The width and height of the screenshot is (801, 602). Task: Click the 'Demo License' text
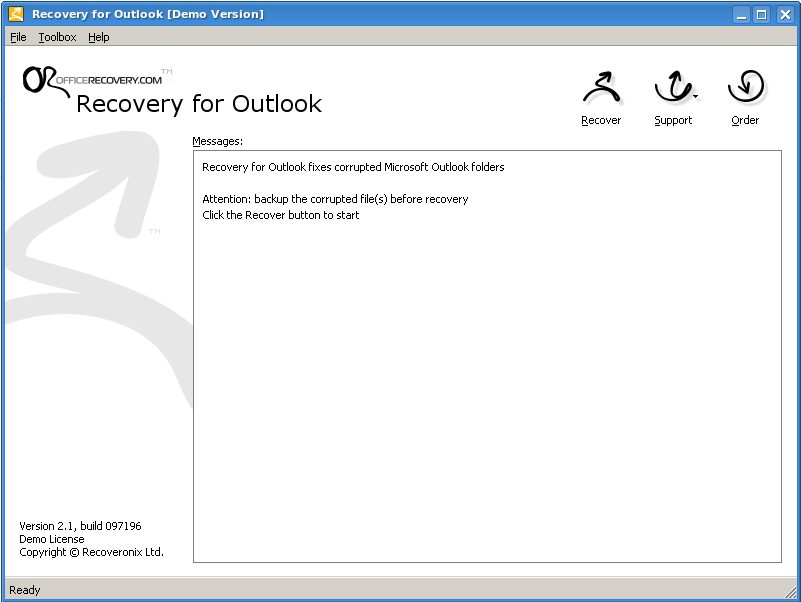point(52,539)
